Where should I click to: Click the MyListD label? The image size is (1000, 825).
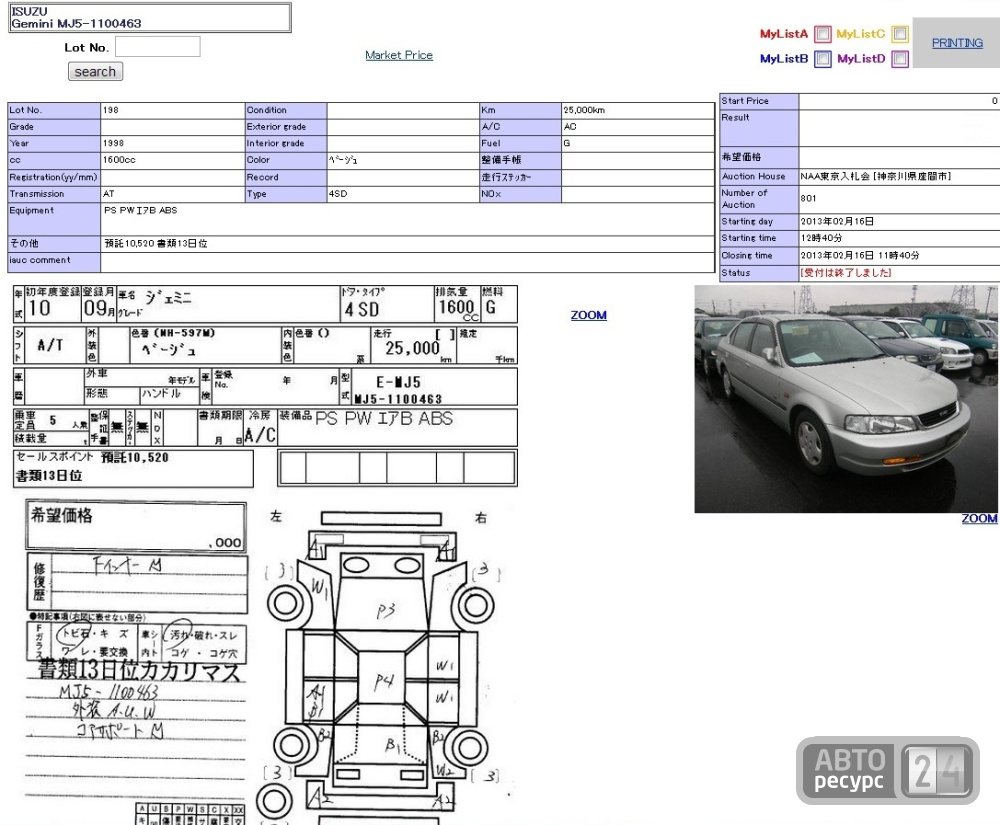pyautogui.click(x=861, y=59)
